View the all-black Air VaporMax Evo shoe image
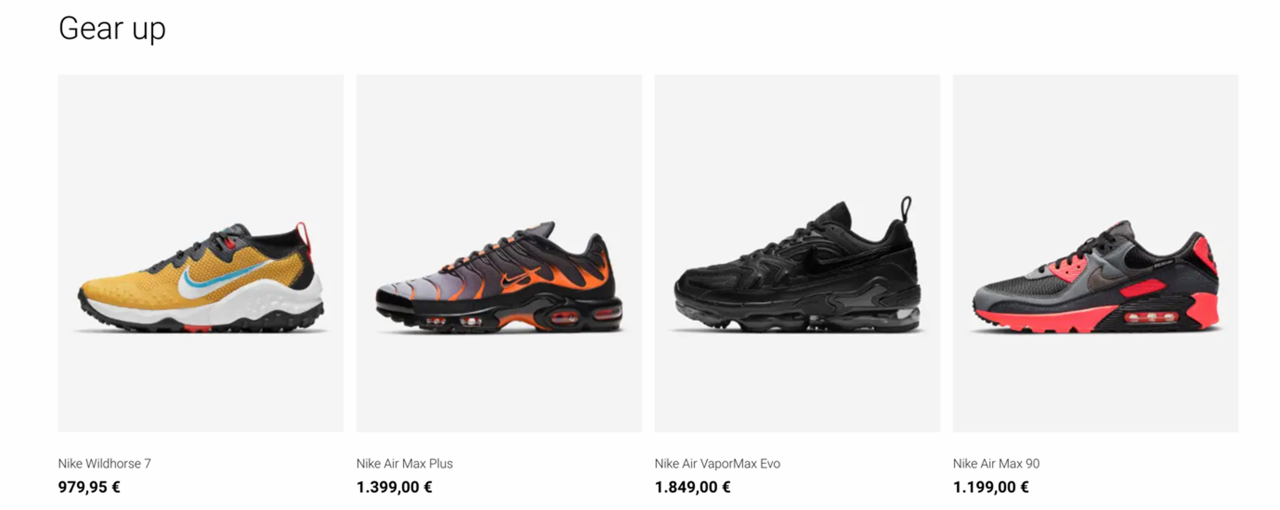 797,253
